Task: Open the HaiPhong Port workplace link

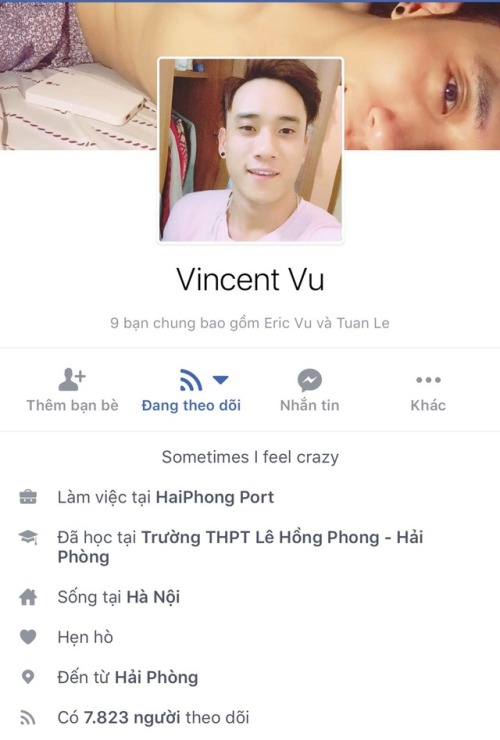Action: (x=215, y=497)
